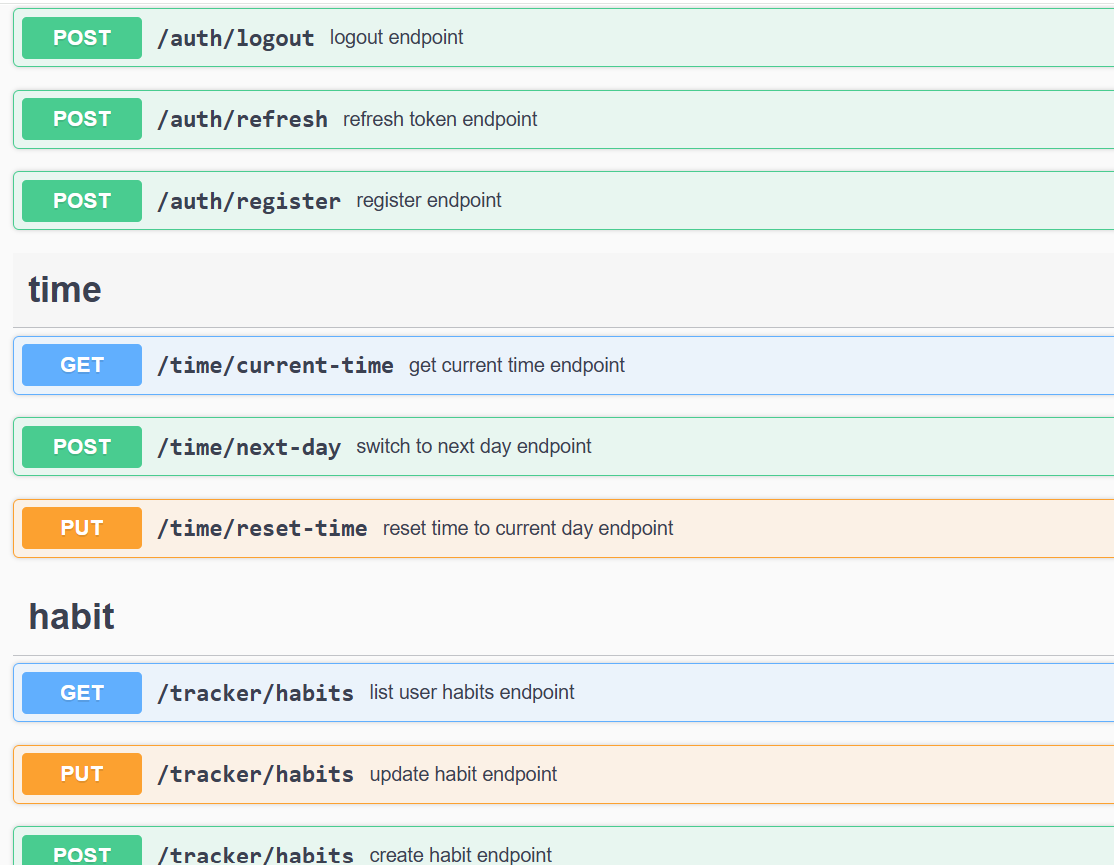Click PUT badge for /time/reset-time

[82, 529]
